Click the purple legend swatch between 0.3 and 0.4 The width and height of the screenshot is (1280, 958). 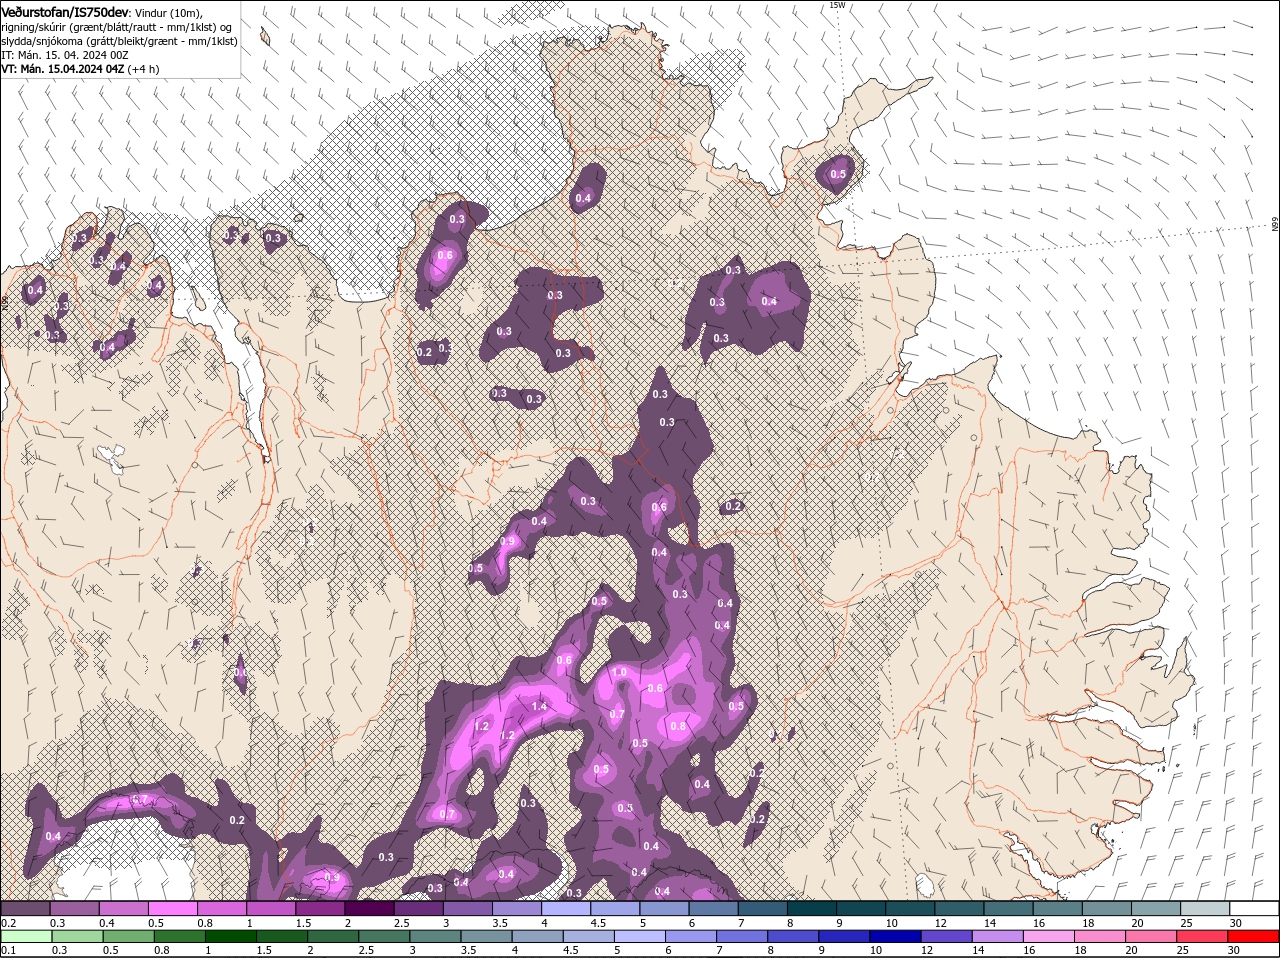(74, 908)
